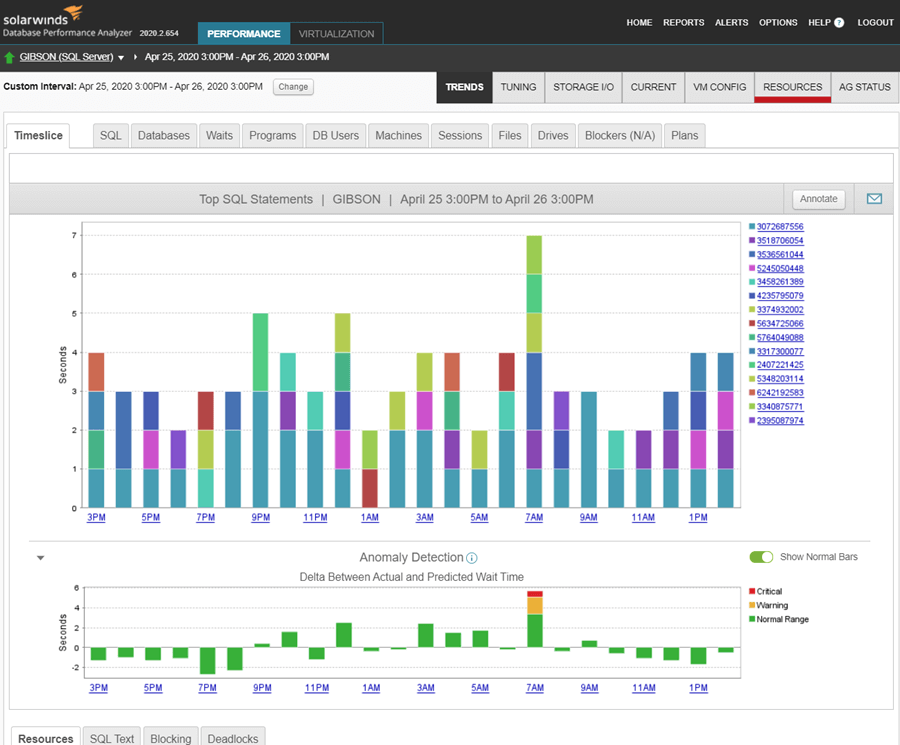Click the 9PM link under top chart

[x=261, y=517]
